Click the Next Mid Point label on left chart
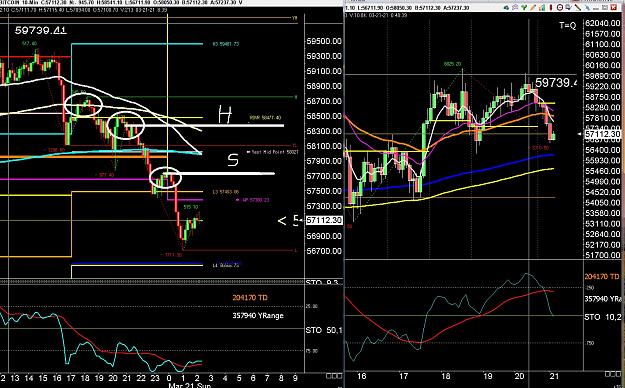 (273, 152)
